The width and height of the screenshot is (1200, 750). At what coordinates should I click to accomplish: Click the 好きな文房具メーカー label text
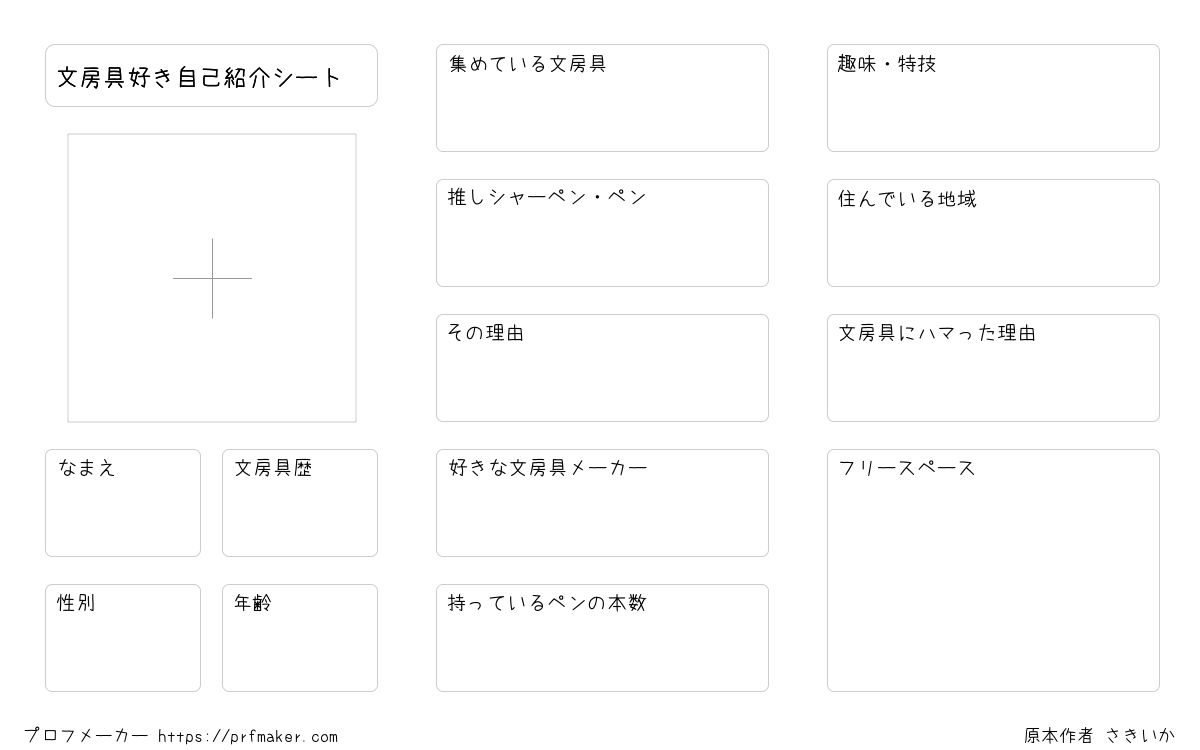coord(548,467)
